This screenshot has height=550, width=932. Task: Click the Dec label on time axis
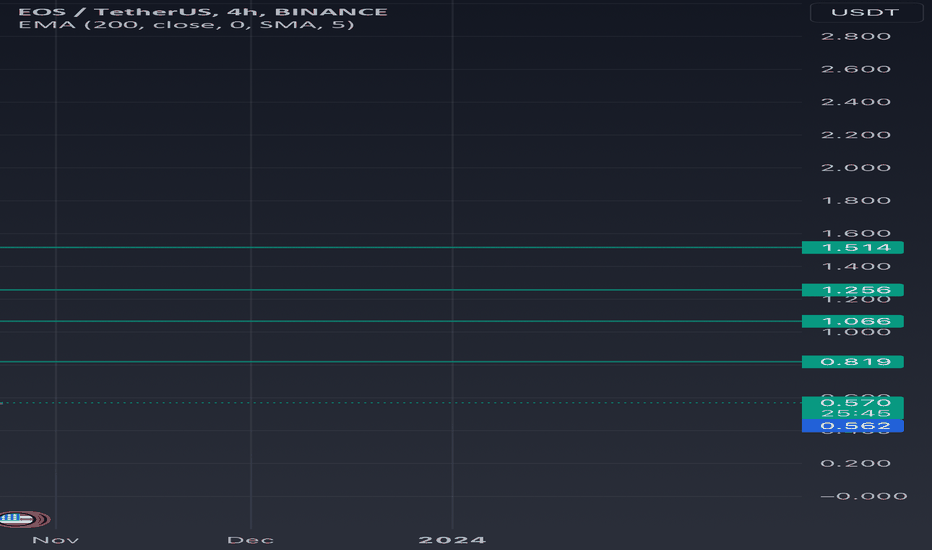pyautogui.click(x=250, y=540)
